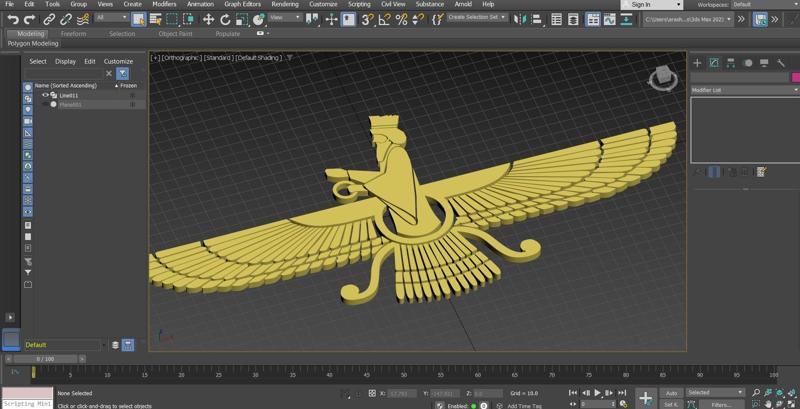This screenshot has width=800, height=409.
Task: Toggle the Spinner Snap button
Action: click(x=418, y=20)
